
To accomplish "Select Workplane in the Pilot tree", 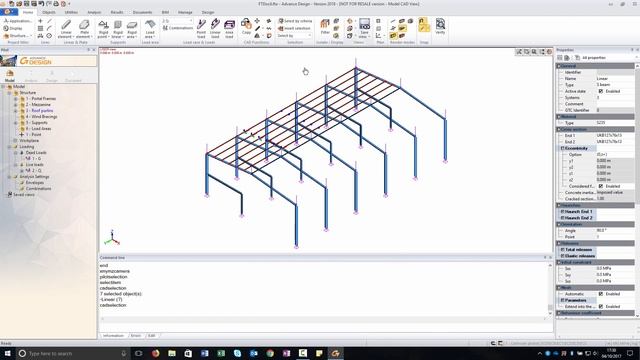I will tap(29, 140).
